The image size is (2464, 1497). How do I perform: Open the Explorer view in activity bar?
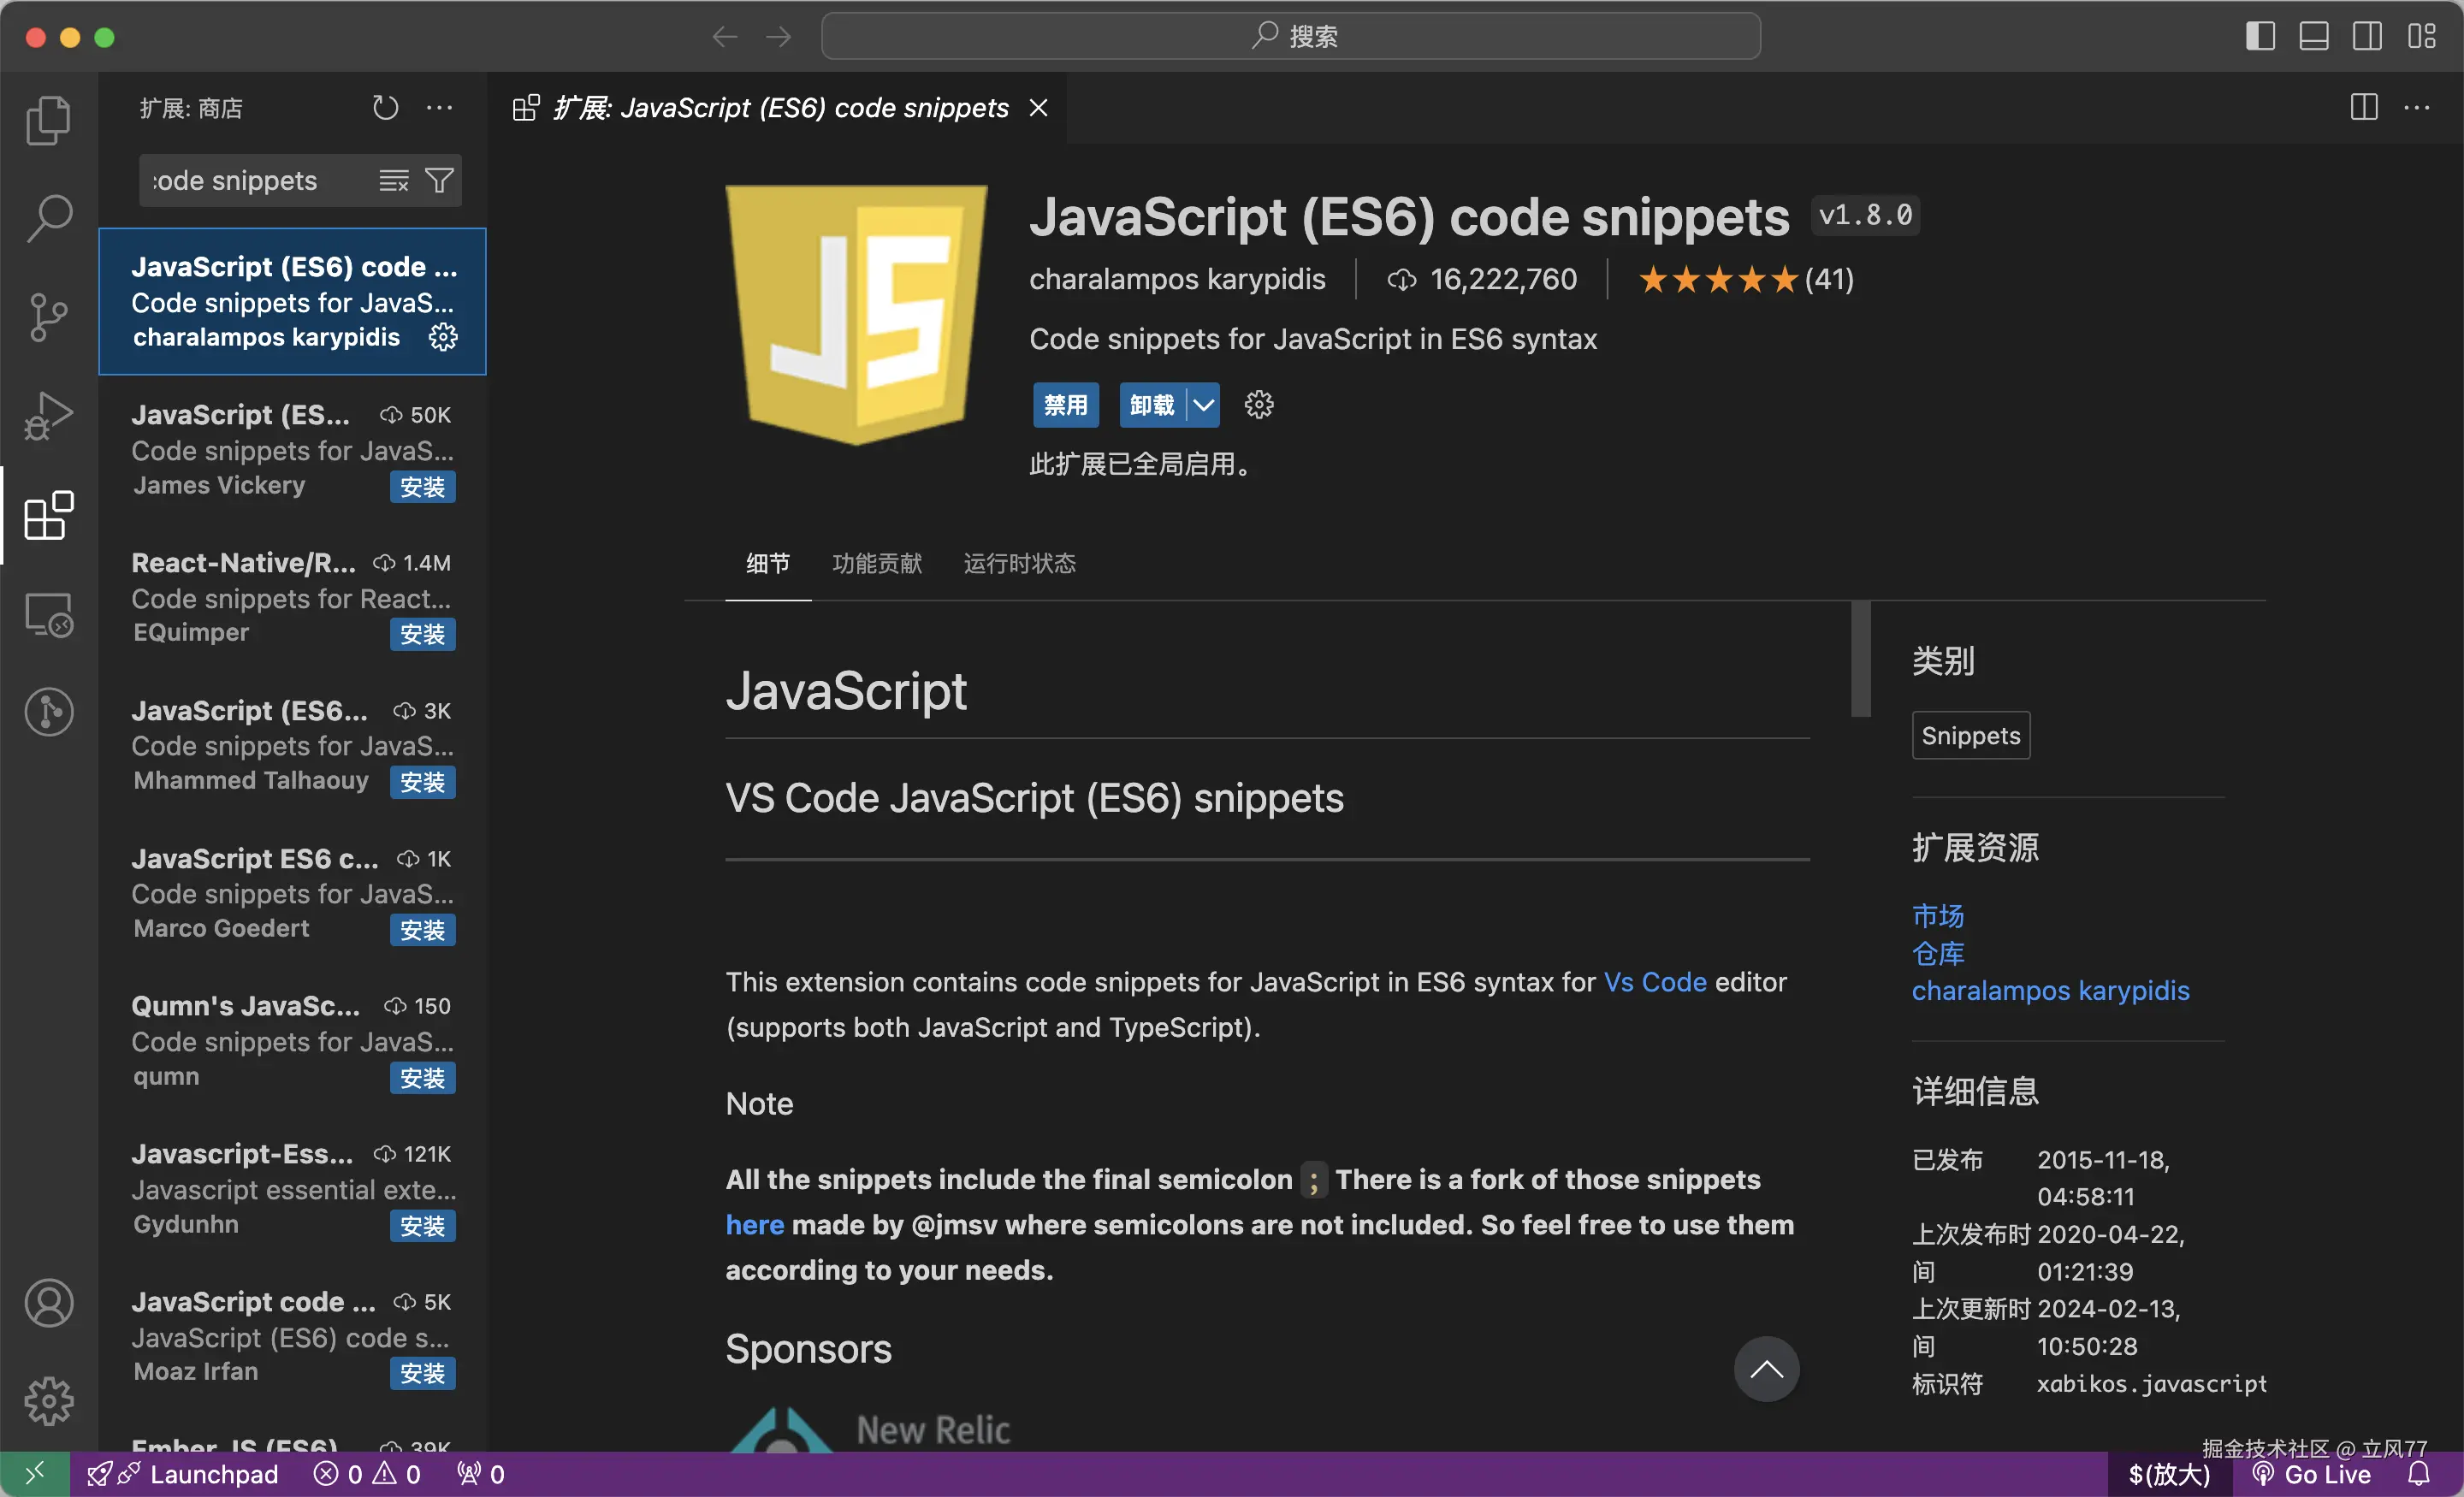tap(48, 120)
